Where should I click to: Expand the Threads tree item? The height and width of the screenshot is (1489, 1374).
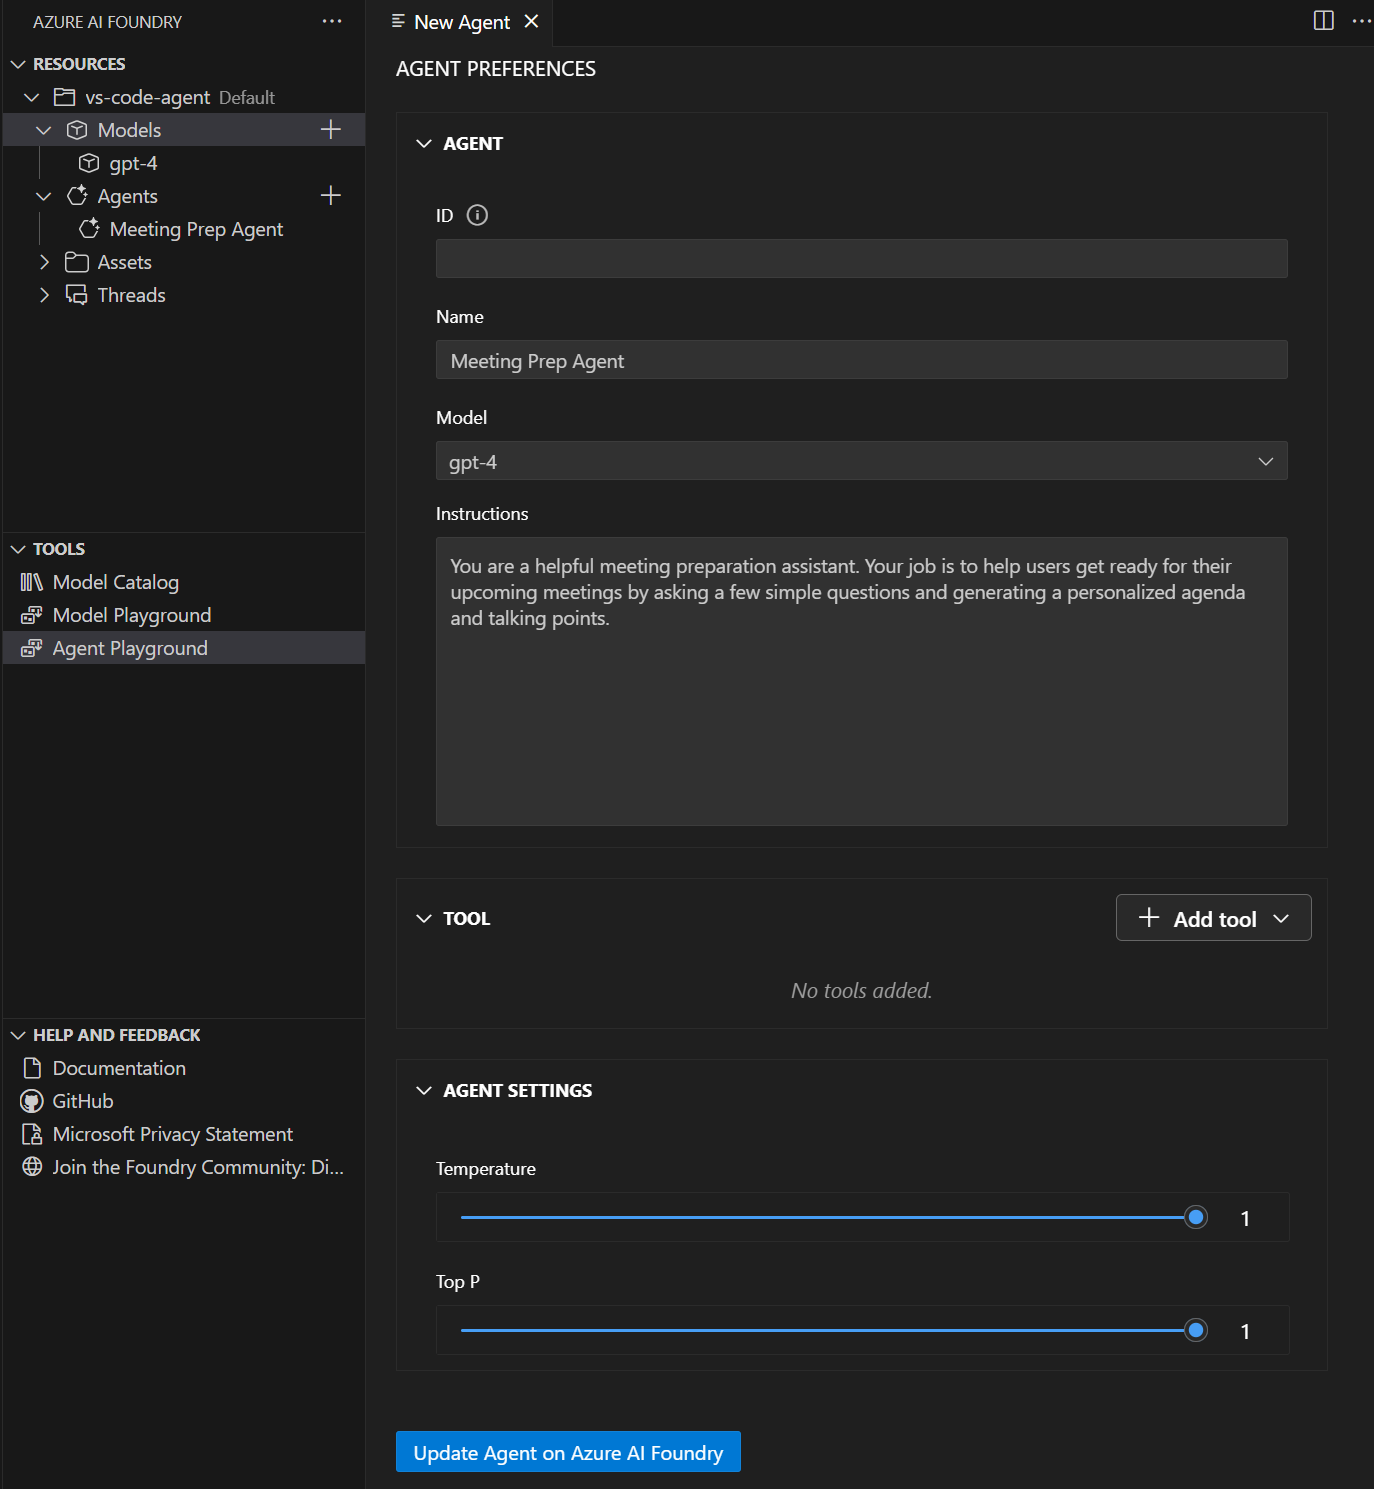45,294
